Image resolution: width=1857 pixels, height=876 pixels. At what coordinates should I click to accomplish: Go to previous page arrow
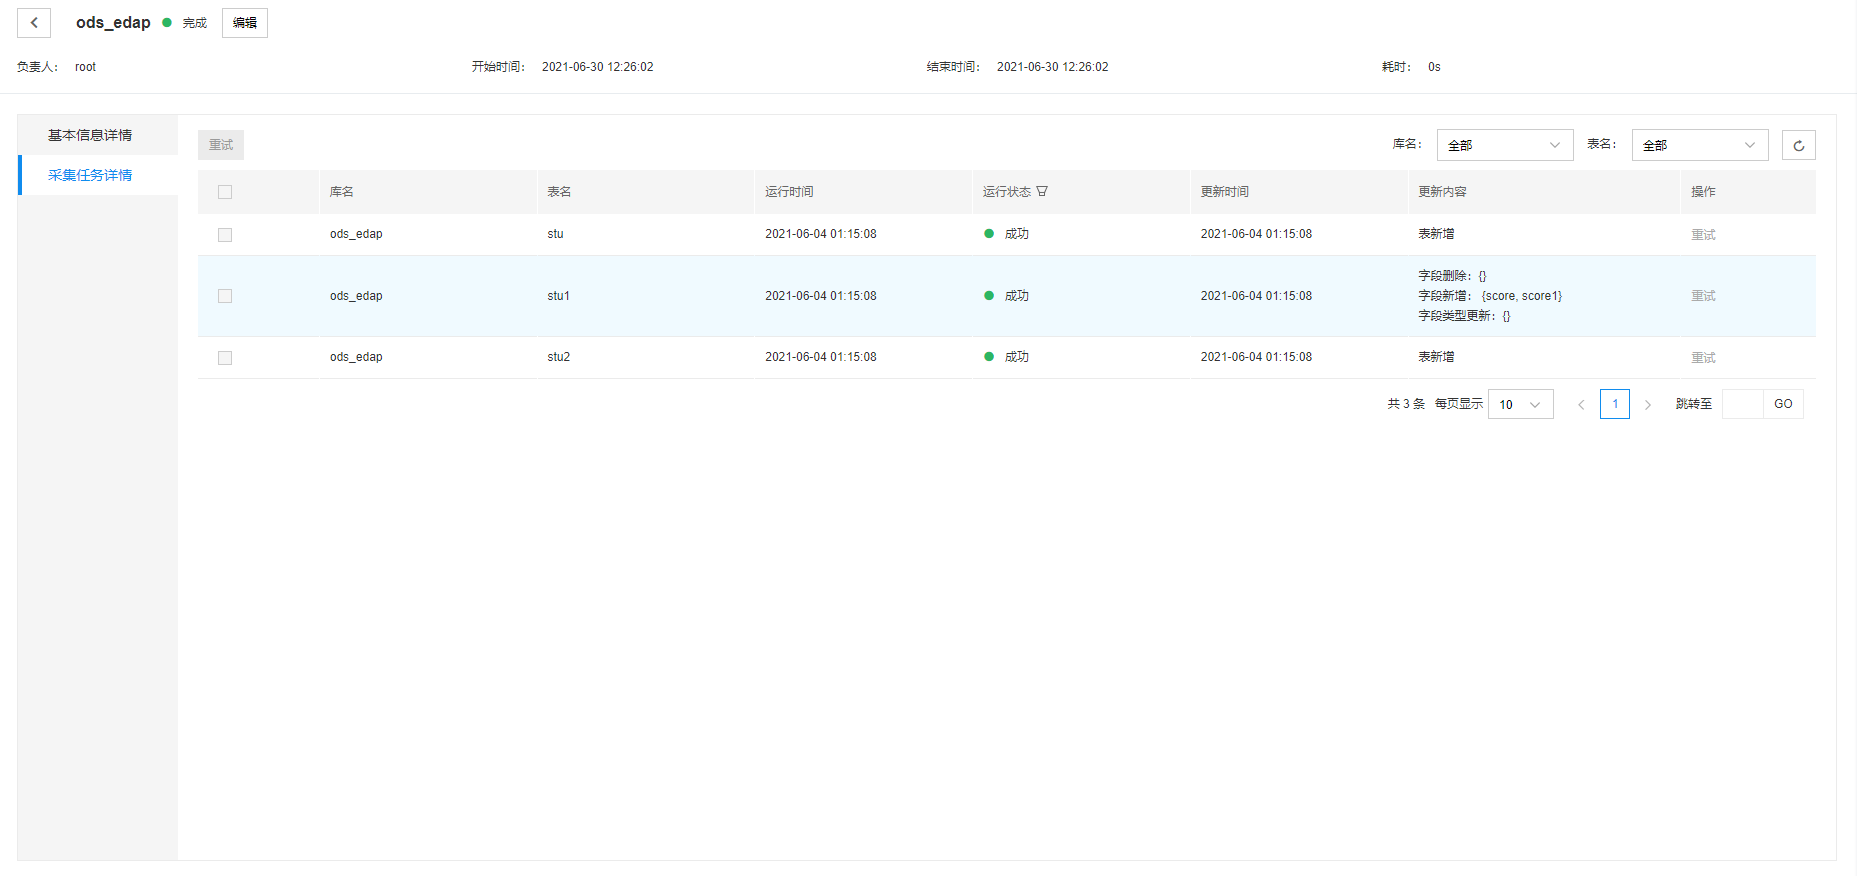pos(1581,404)
